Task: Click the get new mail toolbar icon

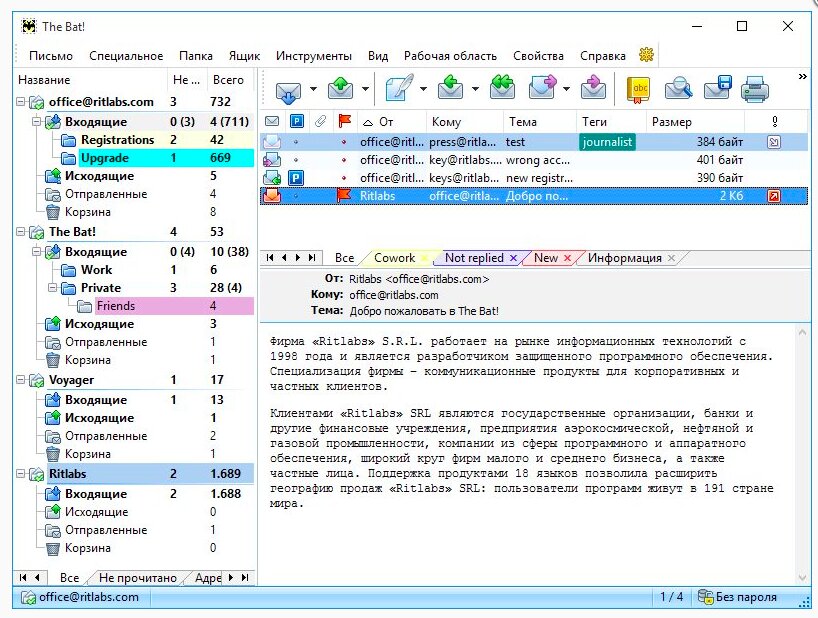Action: point(287,90)
